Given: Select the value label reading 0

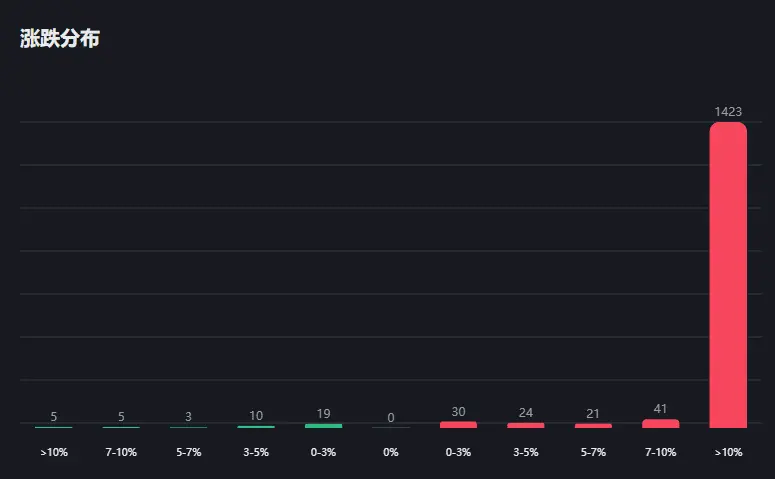Looking at the screenshot, I should point(391,417).
